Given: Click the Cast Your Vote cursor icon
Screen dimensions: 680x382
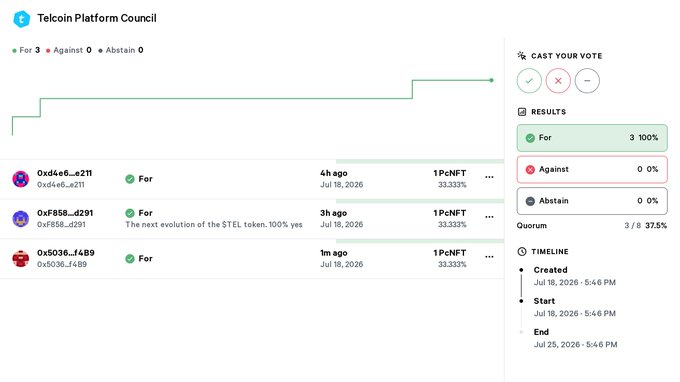Looking at the screenshot, I should pyautogui.click(x=522, y=56).
